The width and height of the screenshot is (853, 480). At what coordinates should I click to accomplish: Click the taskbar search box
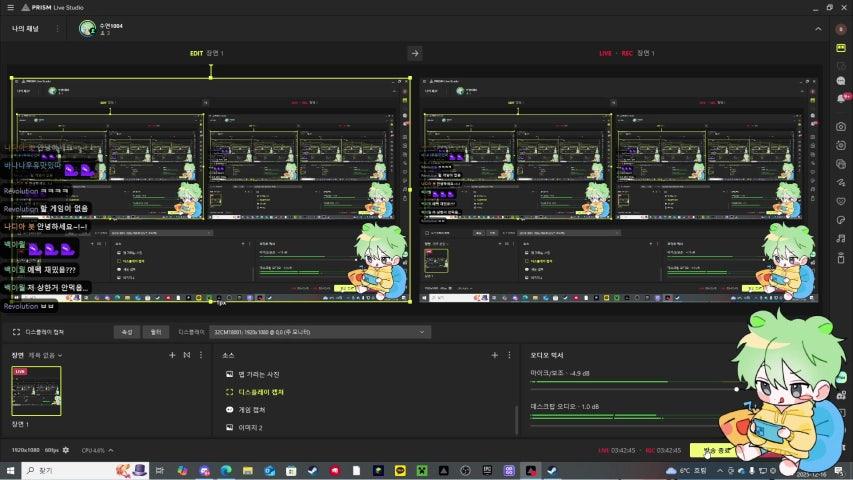coord(85,470)
